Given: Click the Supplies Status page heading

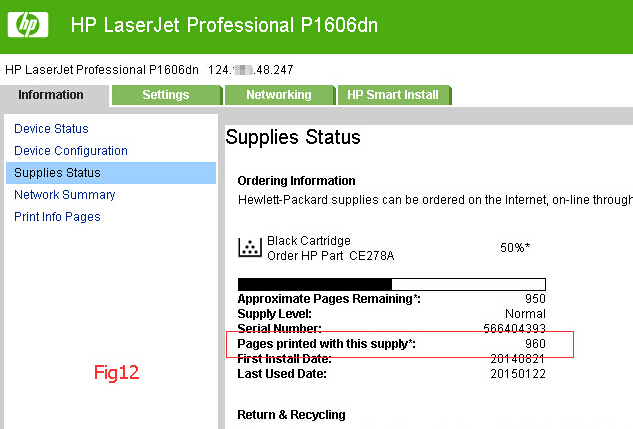Looking at the screenshot, I should pos(293,137).
